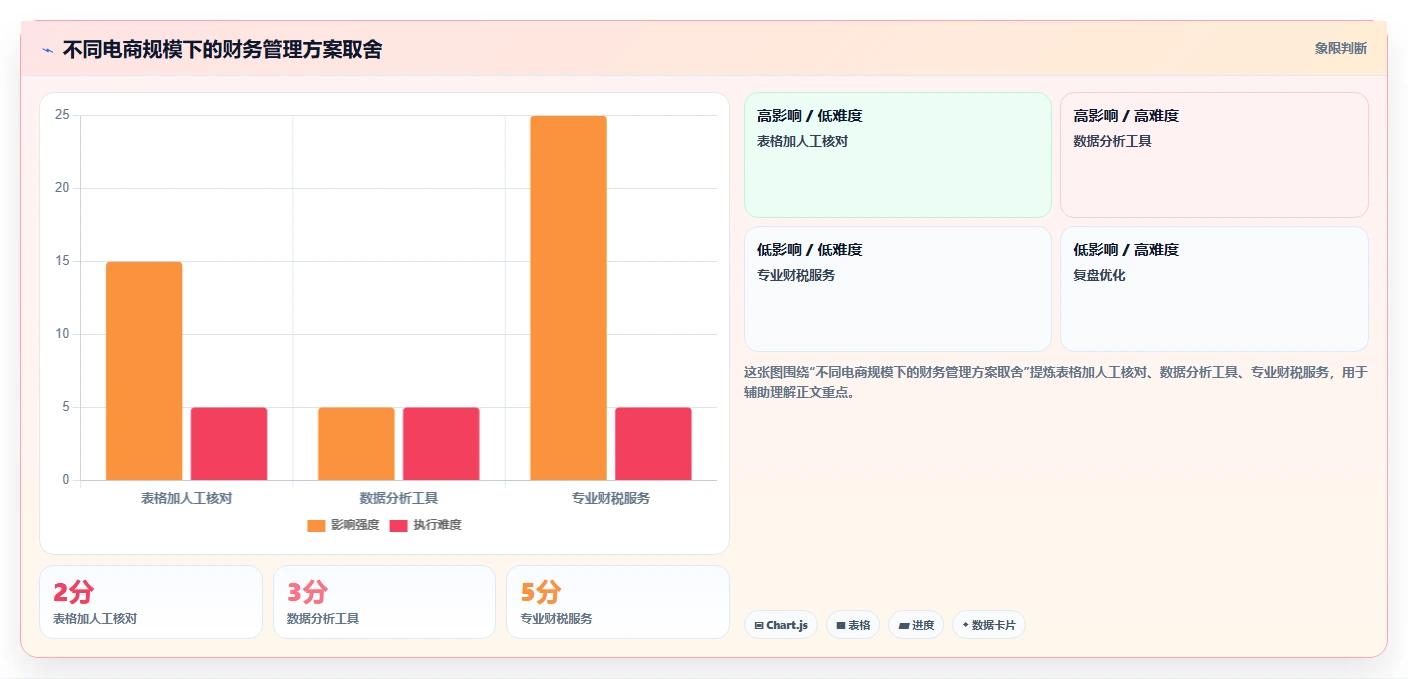Open the 高影响 / 低难度 quadrant card
1408x679 pixels.
[x=898, y=155]
